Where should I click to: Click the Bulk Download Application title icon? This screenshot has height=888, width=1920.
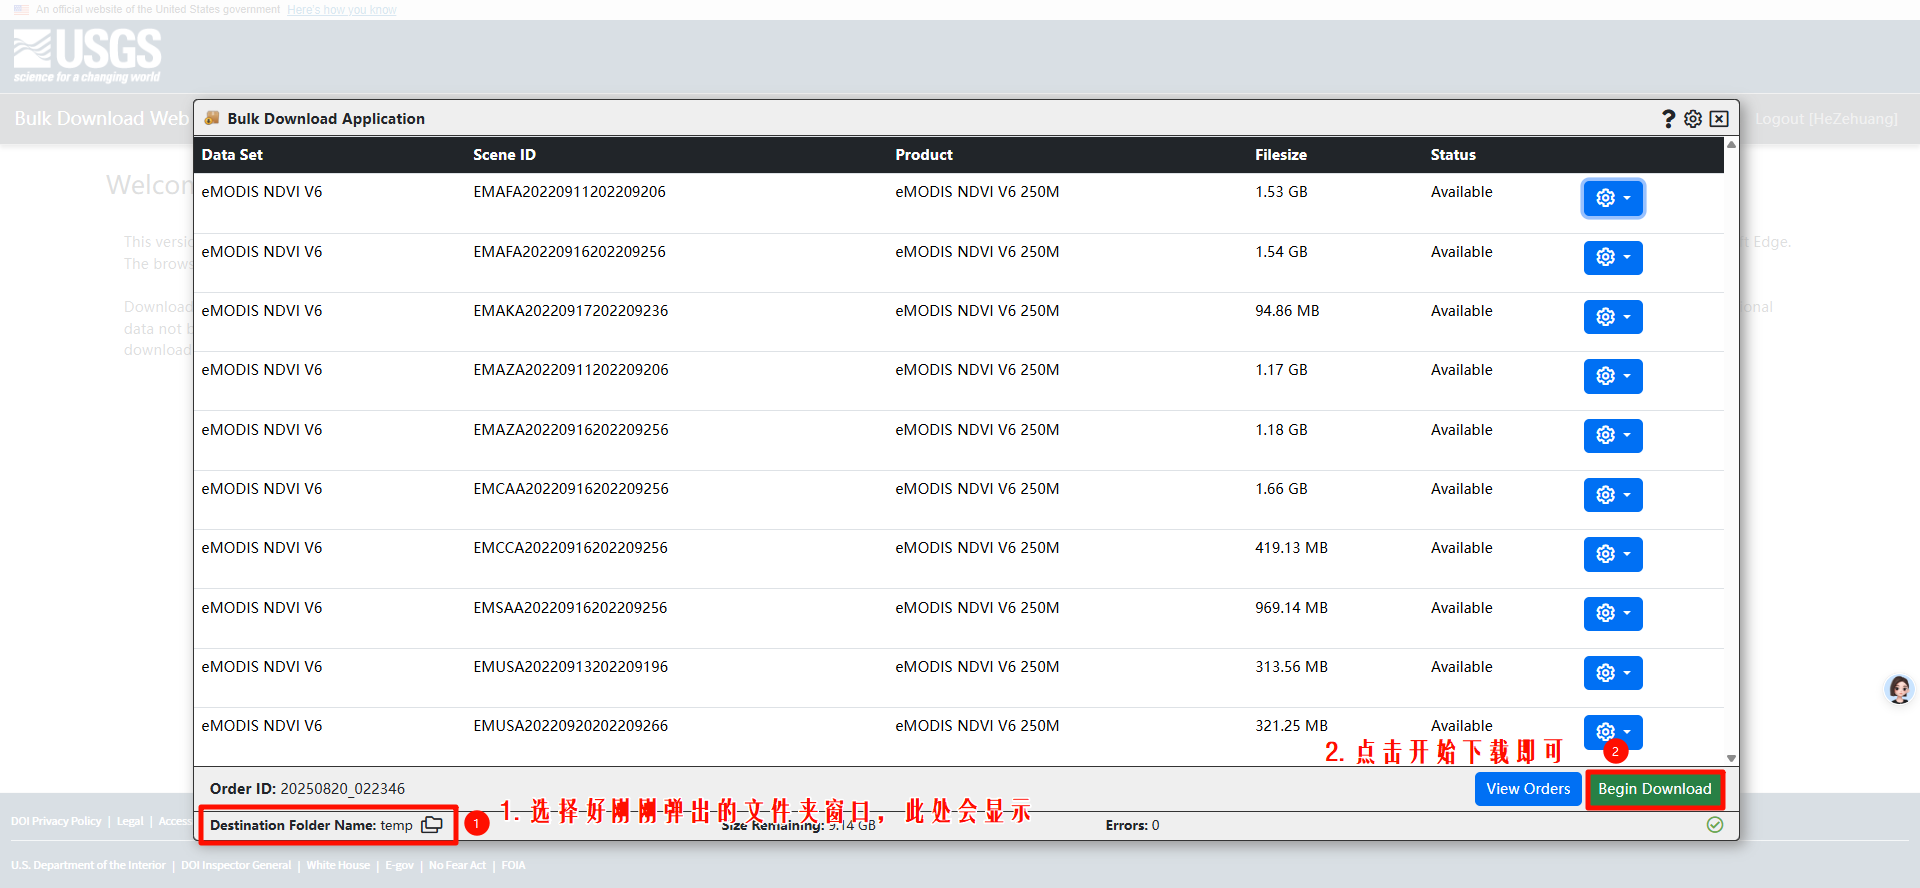212,118
